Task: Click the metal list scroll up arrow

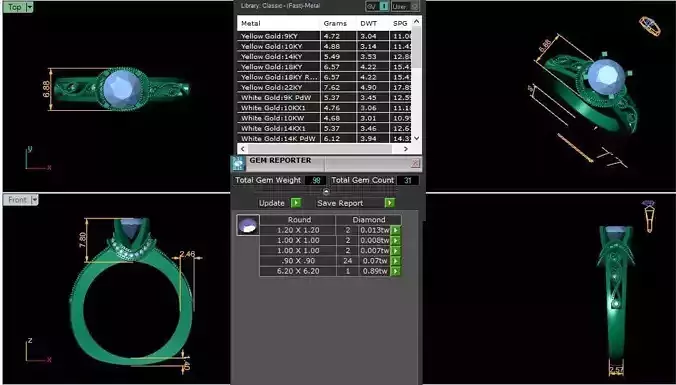Action: point(416,21)
